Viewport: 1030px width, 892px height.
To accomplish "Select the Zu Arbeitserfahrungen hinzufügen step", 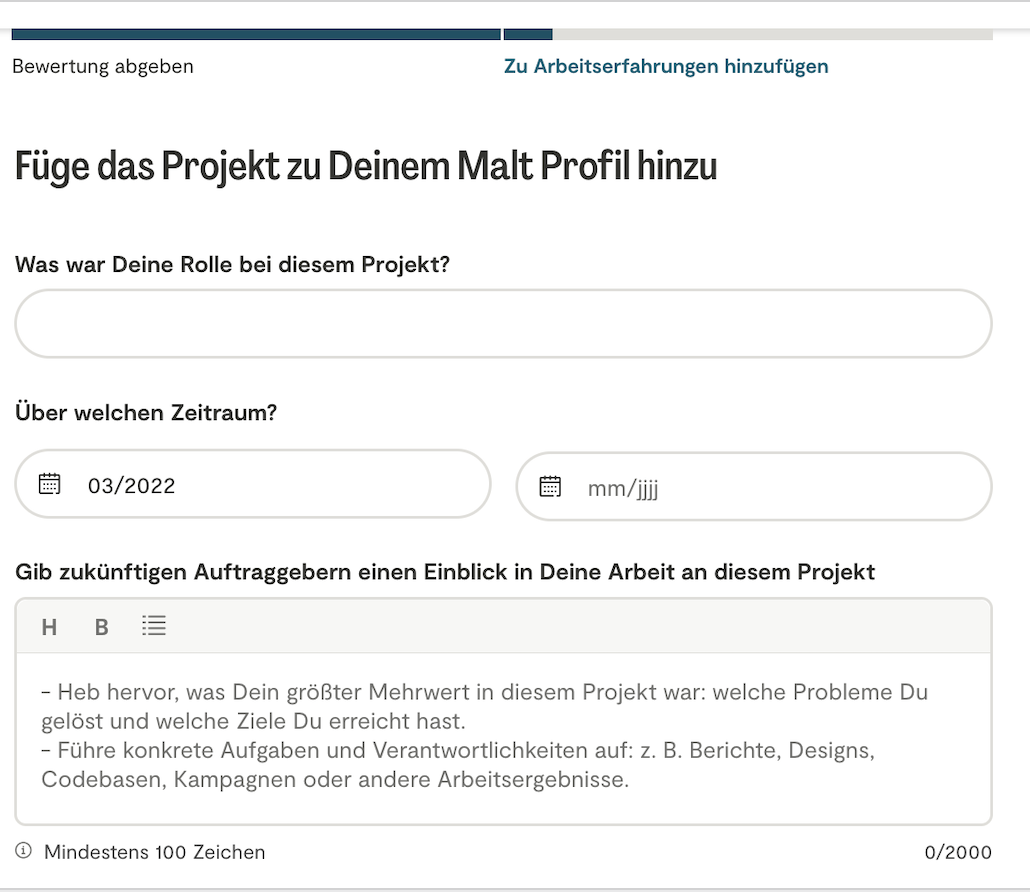I will pyautogui.click(x=666, y=67).
